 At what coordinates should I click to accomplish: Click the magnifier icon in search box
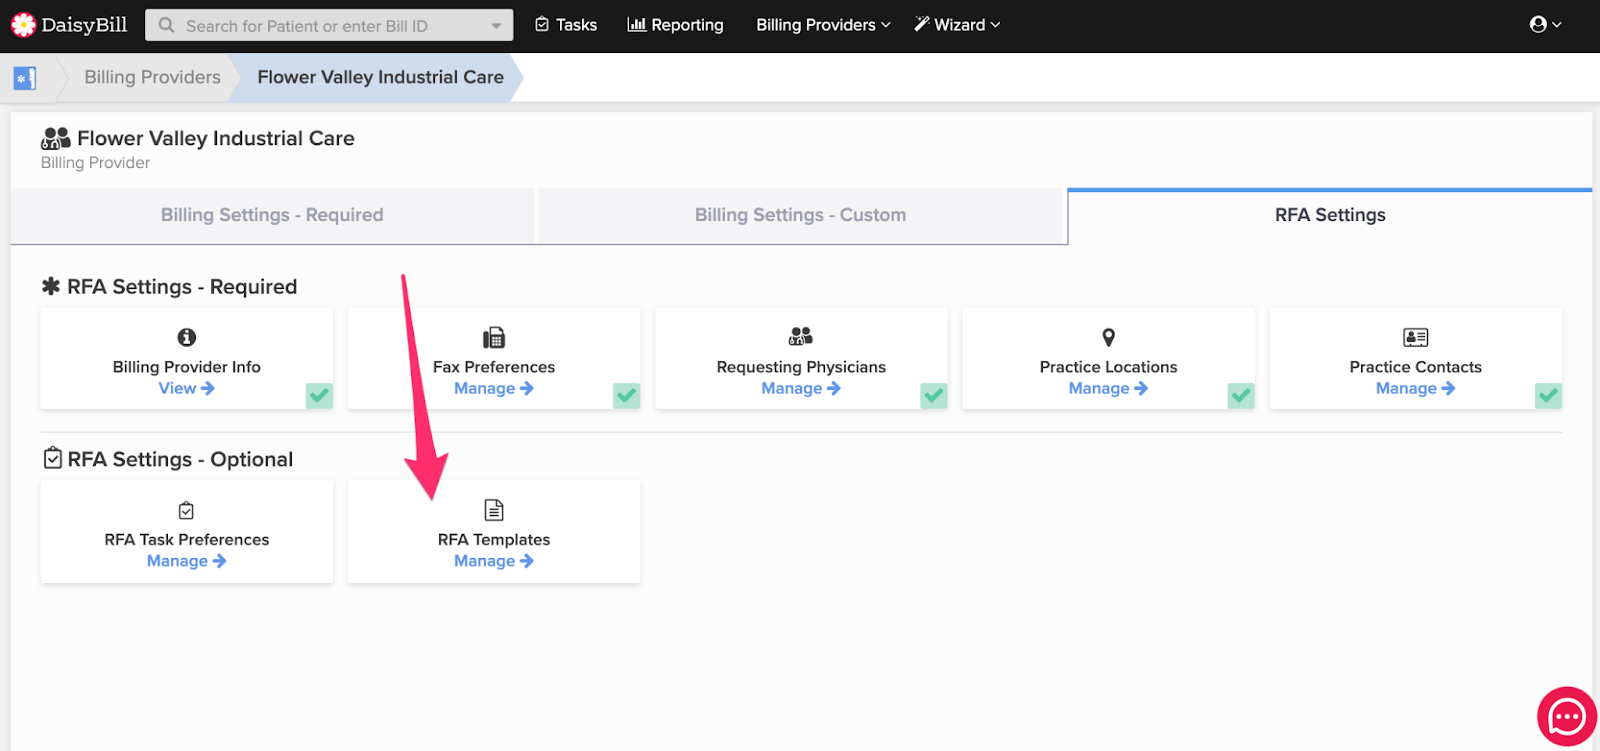coord(167,25)
